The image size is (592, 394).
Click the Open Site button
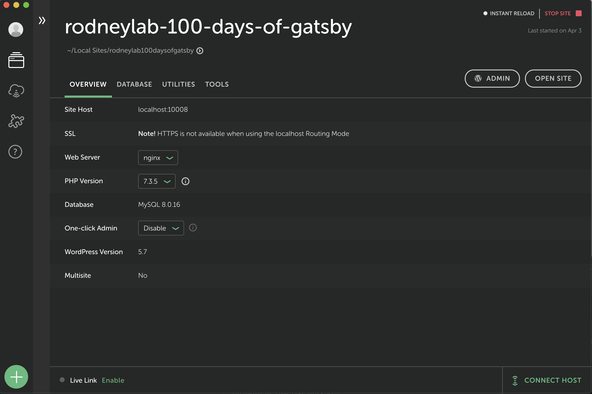point(553,78)
